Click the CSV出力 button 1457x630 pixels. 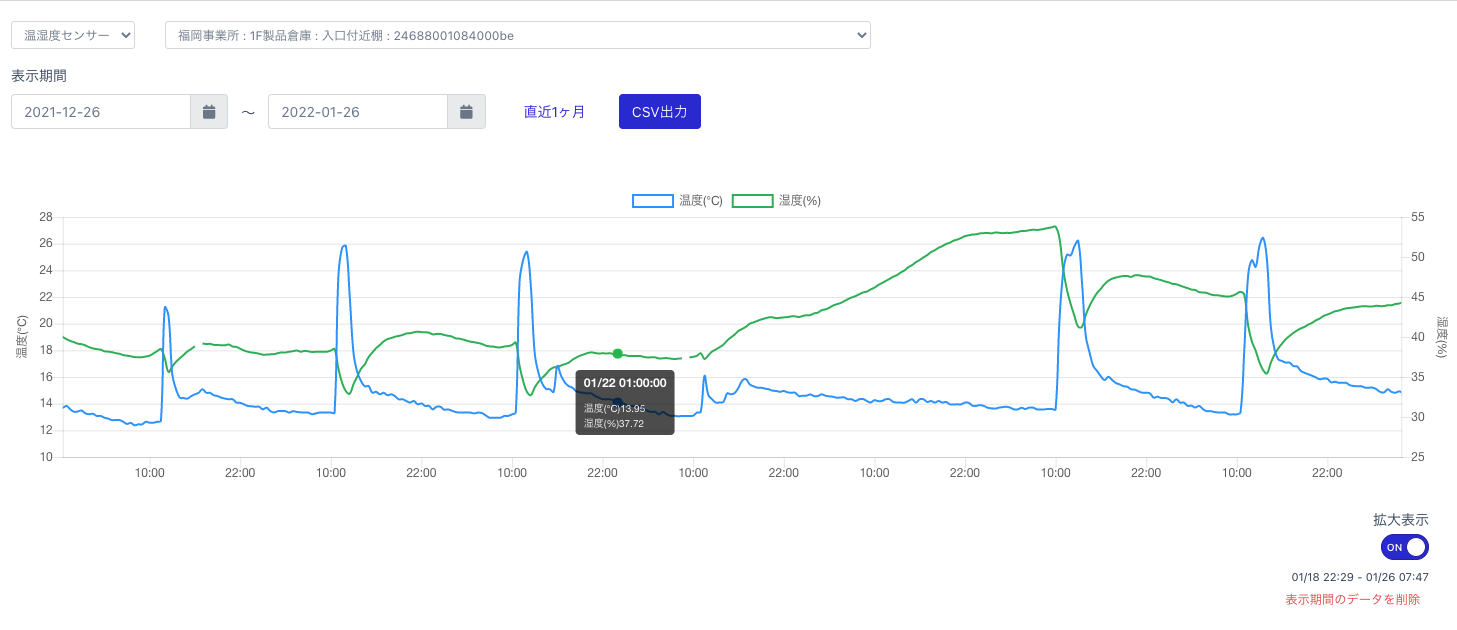660,112
